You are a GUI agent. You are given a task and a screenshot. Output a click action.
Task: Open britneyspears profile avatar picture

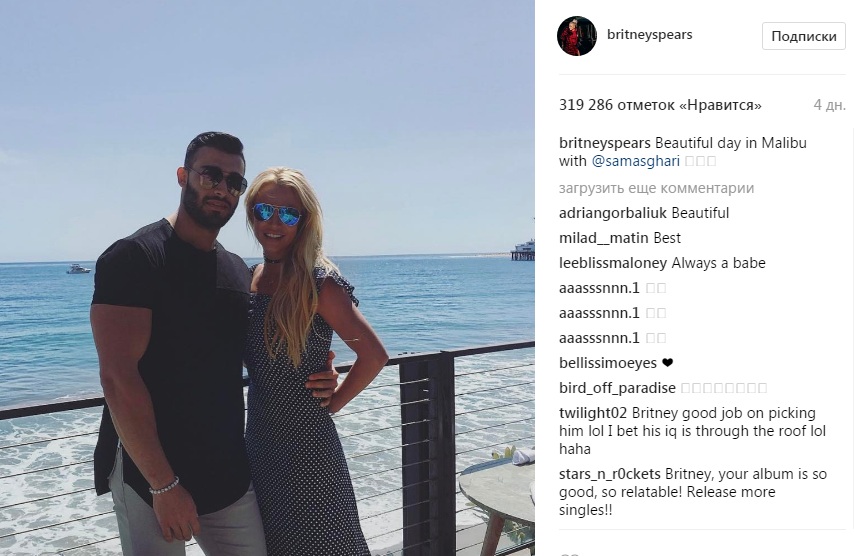[577, 36]
